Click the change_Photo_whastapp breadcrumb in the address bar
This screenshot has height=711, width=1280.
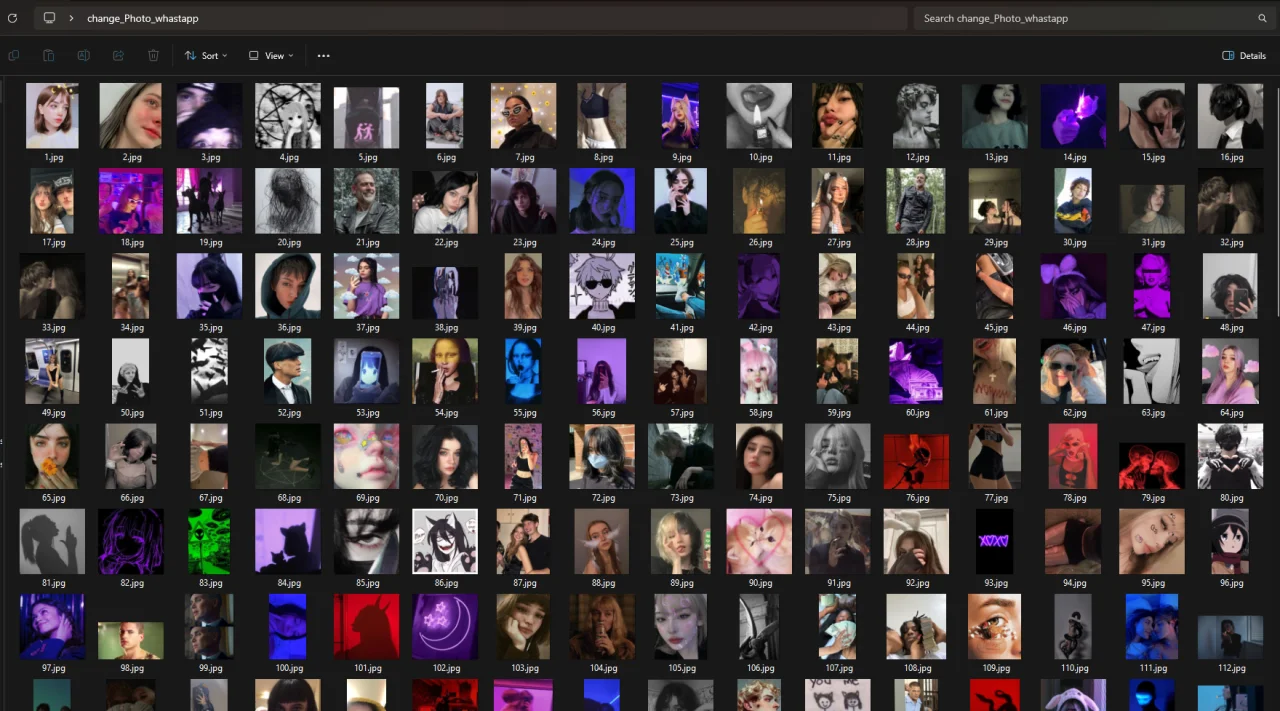142,18
